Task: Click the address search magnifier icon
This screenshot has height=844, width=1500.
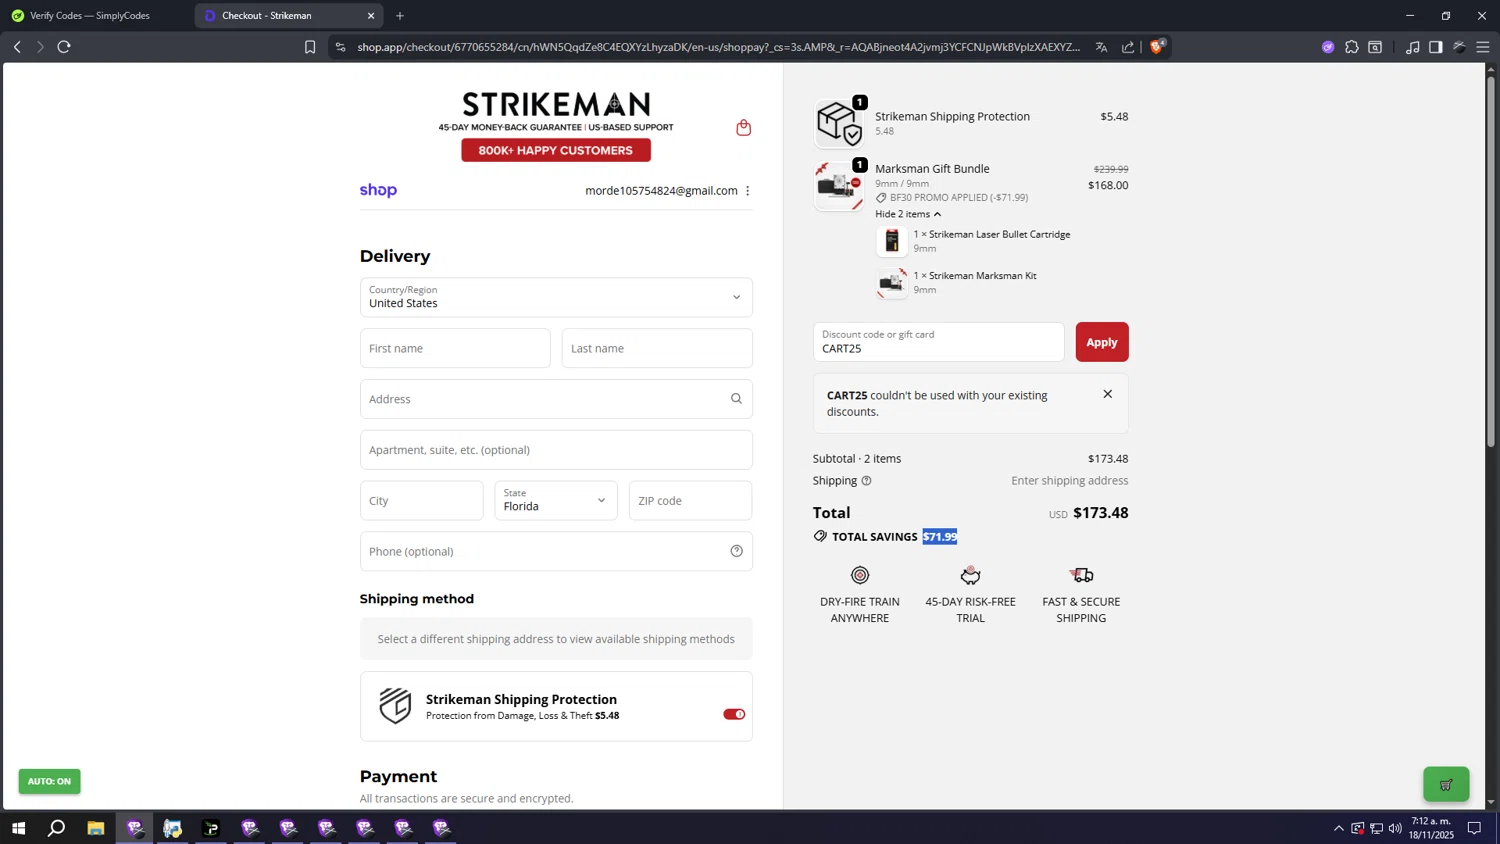Action: tap(736, 399)
